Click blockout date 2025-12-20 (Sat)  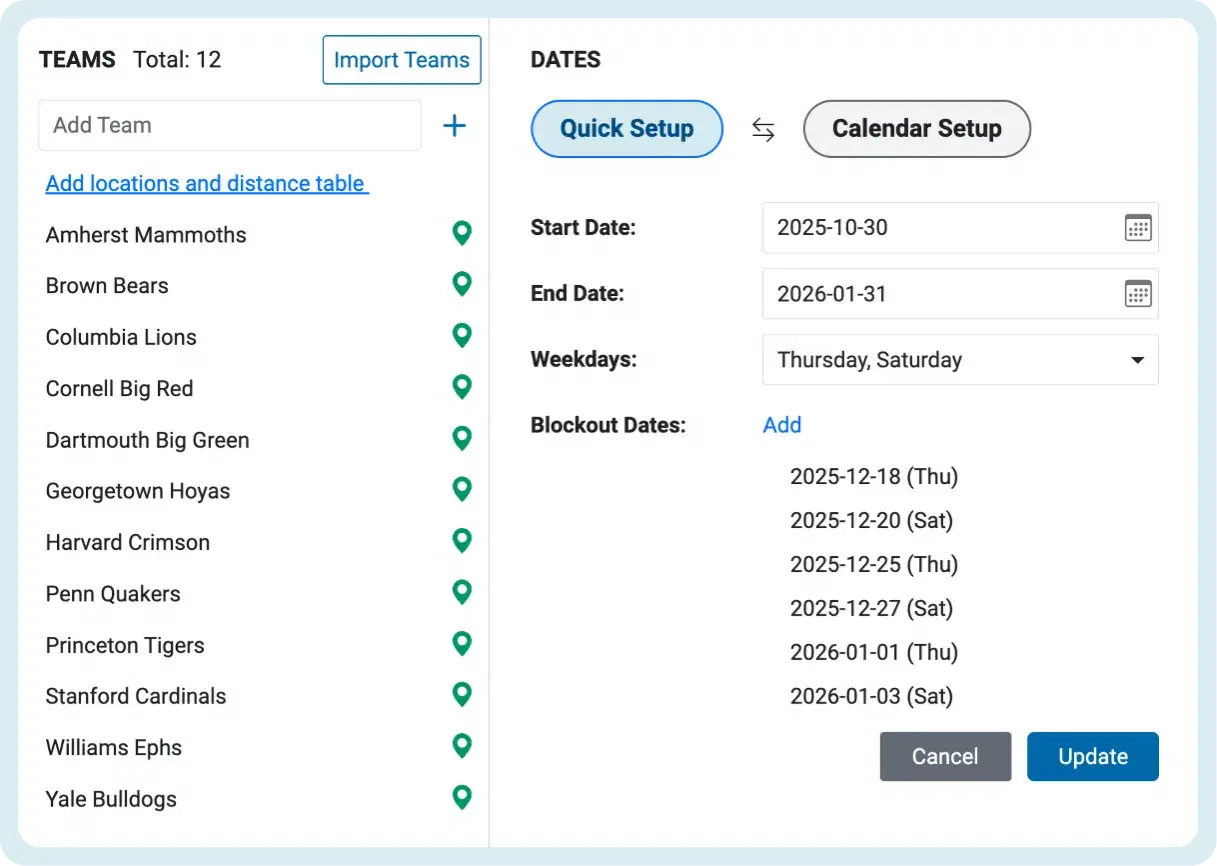point(871,520)
